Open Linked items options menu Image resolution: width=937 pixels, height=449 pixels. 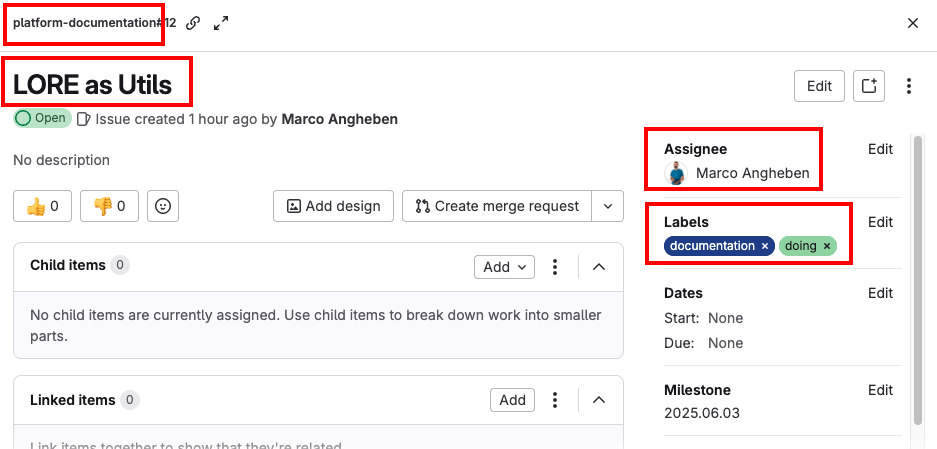(x=555, y=400)
